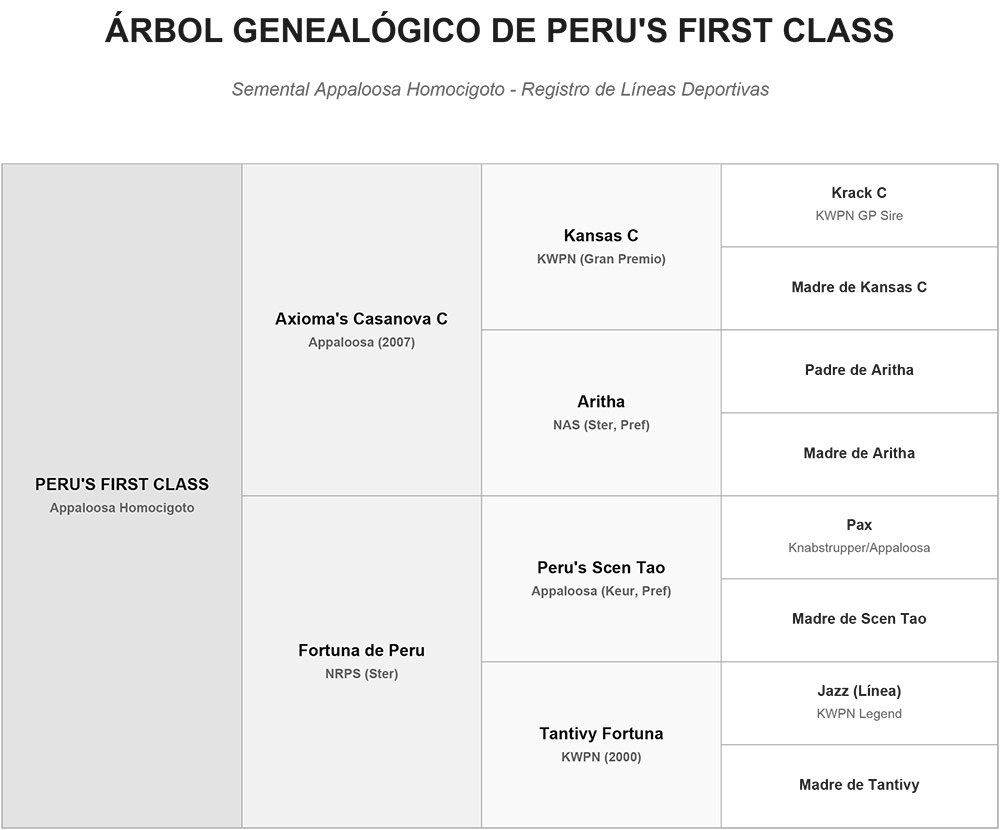Click the Axioma's Casanova C sire cell
This screenshot has height=830, width=1000.
(362, 330)
